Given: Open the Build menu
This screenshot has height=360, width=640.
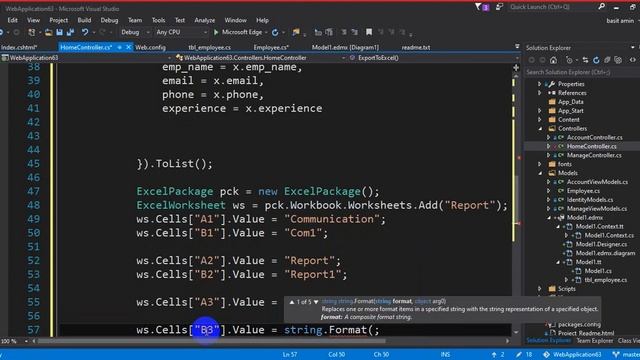Looking at the screenshot, I should [x=84, y=20].
